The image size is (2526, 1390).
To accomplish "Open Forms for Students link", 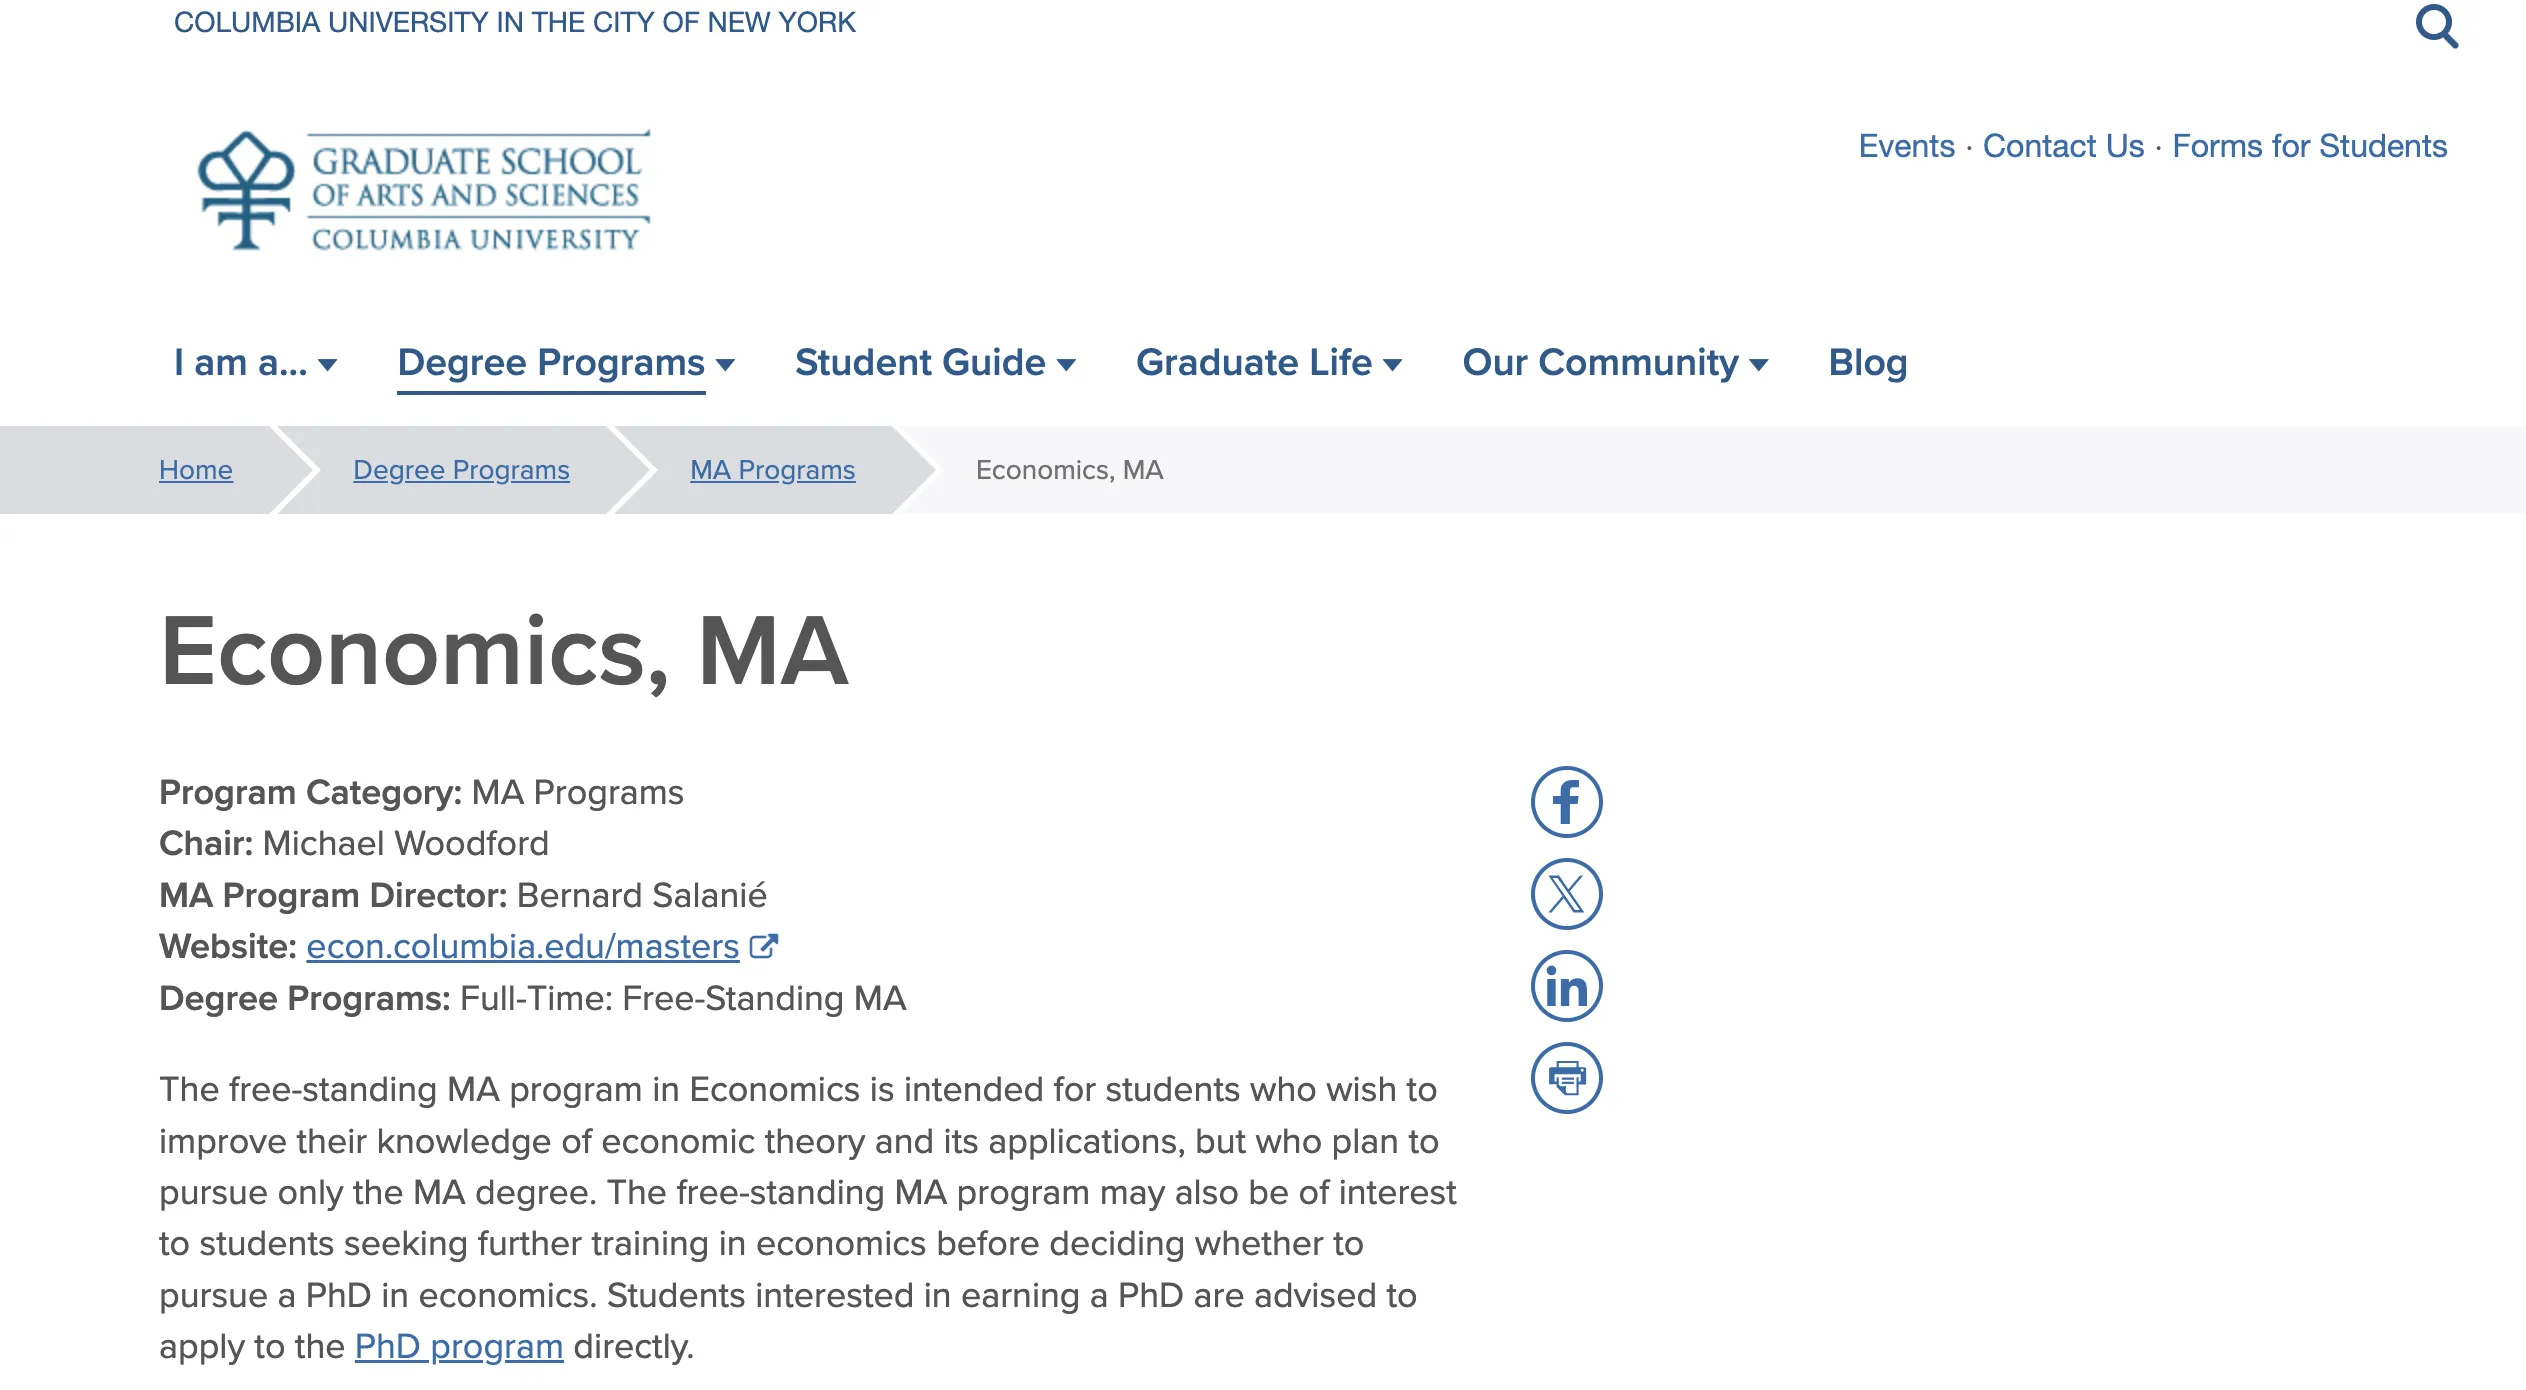I will [2309, 146].
